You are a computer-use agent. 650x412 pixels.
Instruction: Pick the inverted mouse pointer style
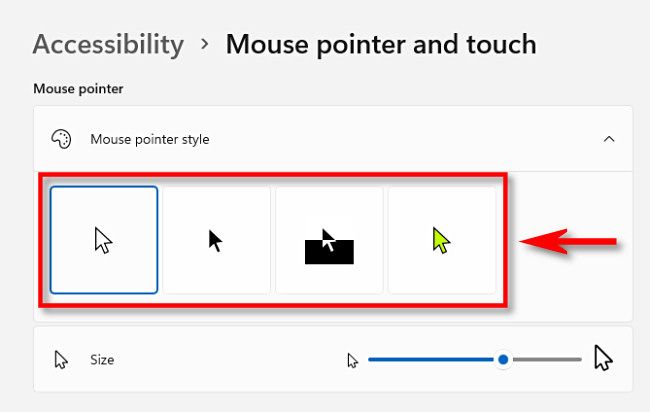tap(329, 241)
